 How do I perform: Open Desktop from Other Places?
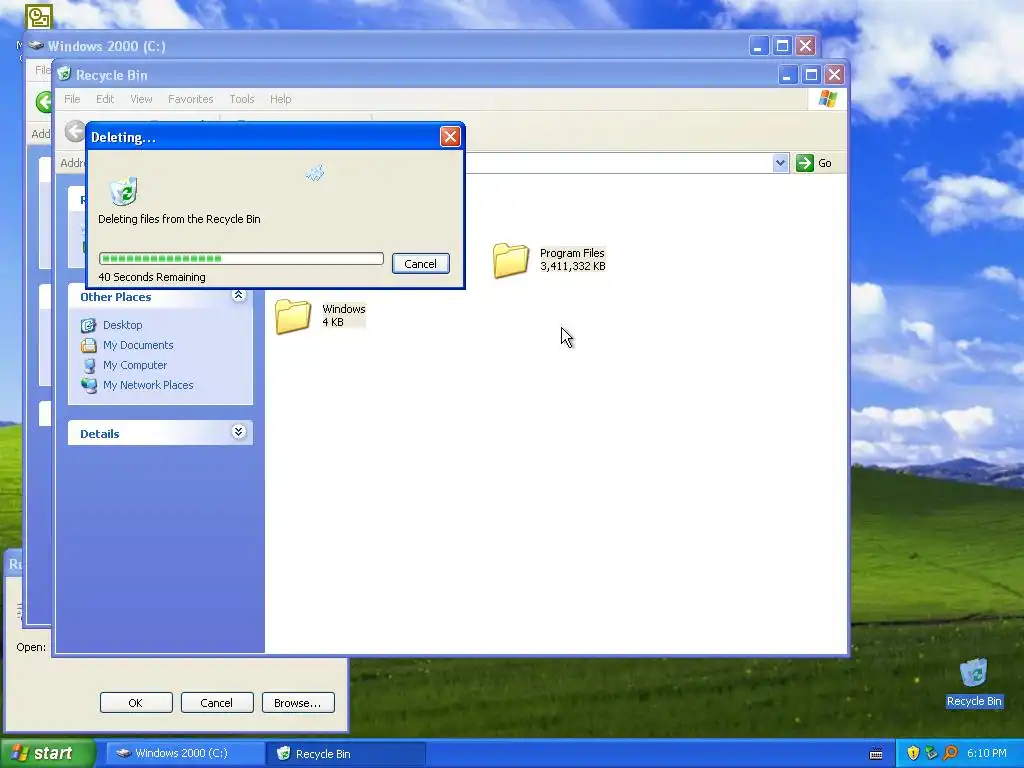pos(122,325)
